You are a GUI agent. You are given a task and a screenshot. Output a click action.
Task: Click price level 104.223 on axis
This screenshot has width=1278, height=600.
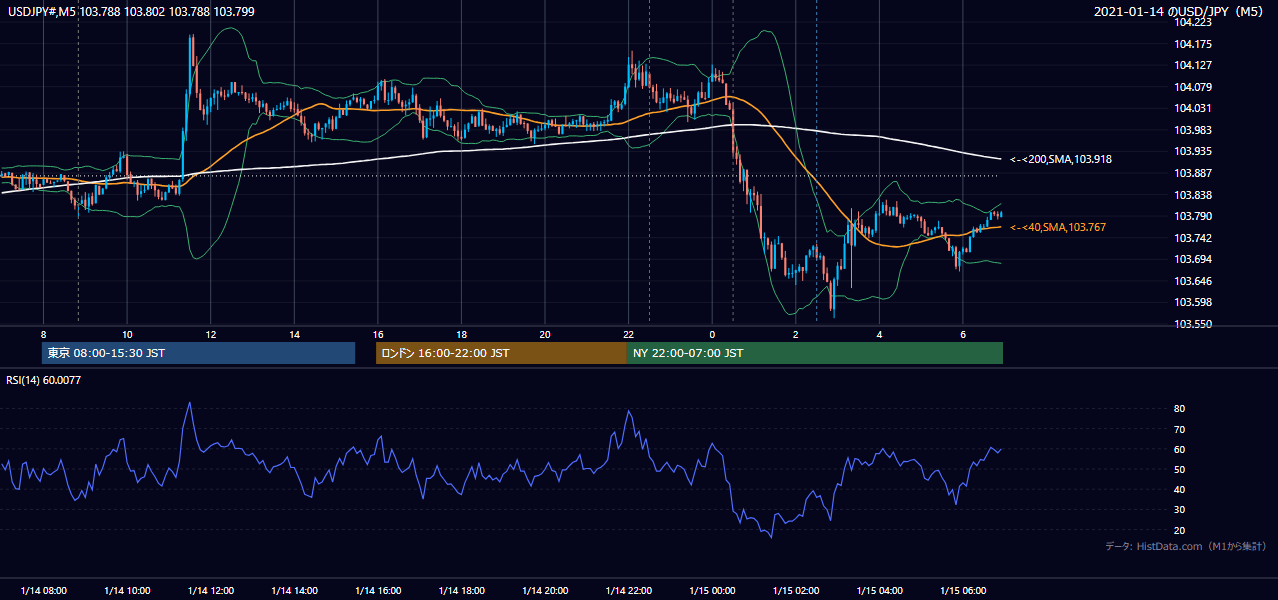1194,22
